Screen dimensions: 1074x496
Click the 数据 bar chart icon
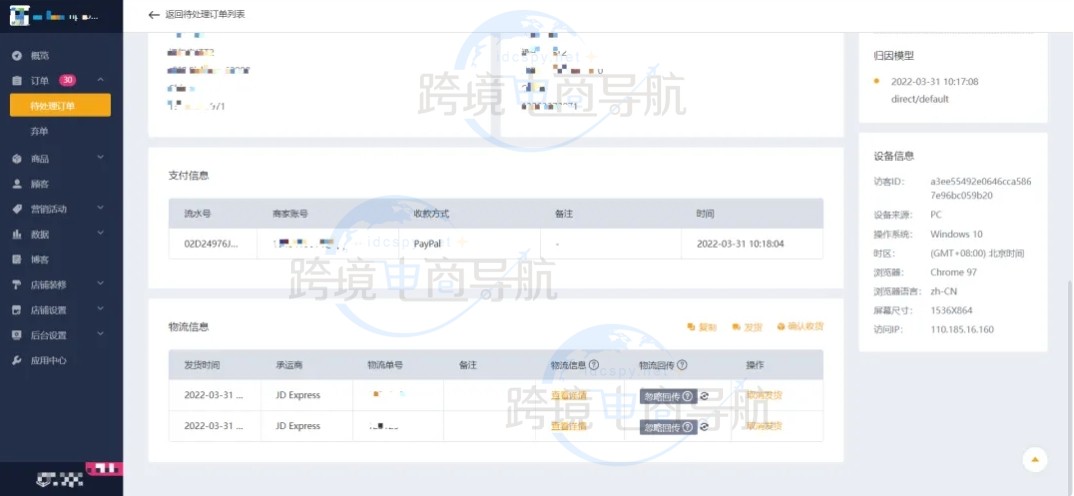tap(17, 234)
